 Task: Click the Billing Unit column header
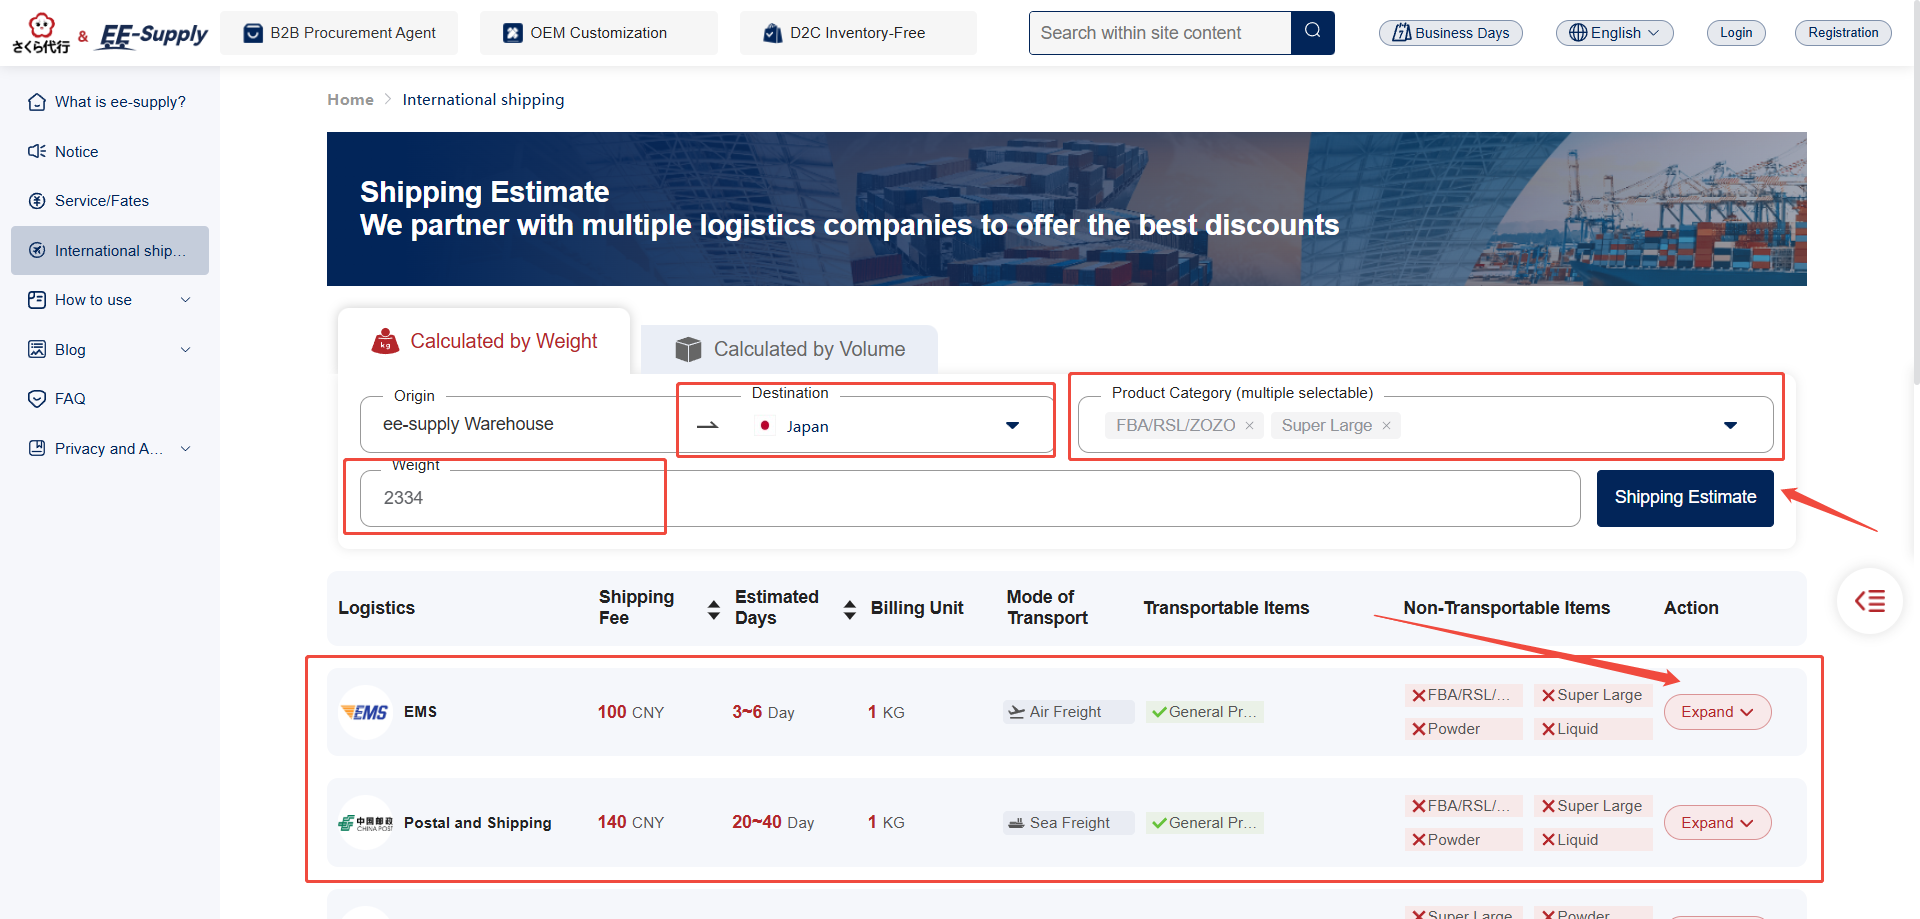coord(917,608)
